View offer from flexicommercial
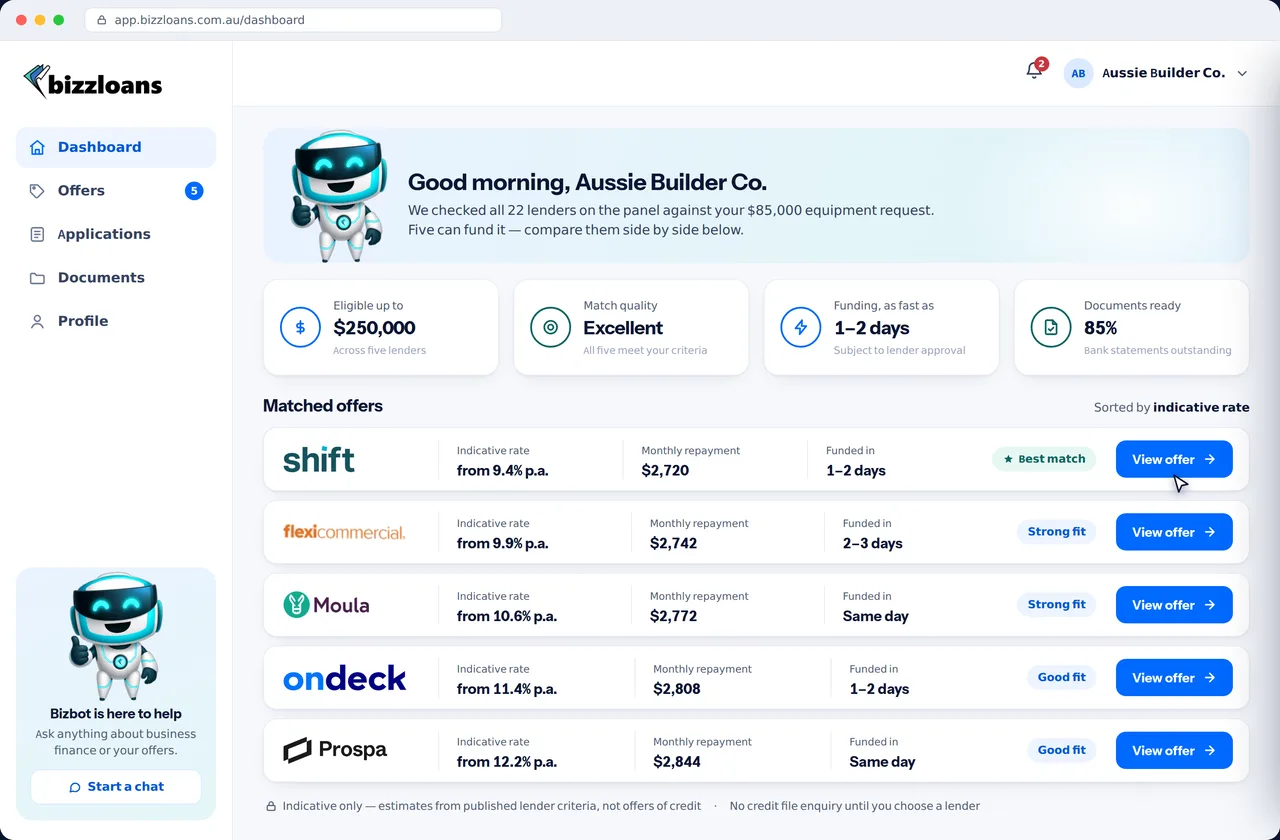Screen dimensions: 1280x840 [x=1174, y=532]
